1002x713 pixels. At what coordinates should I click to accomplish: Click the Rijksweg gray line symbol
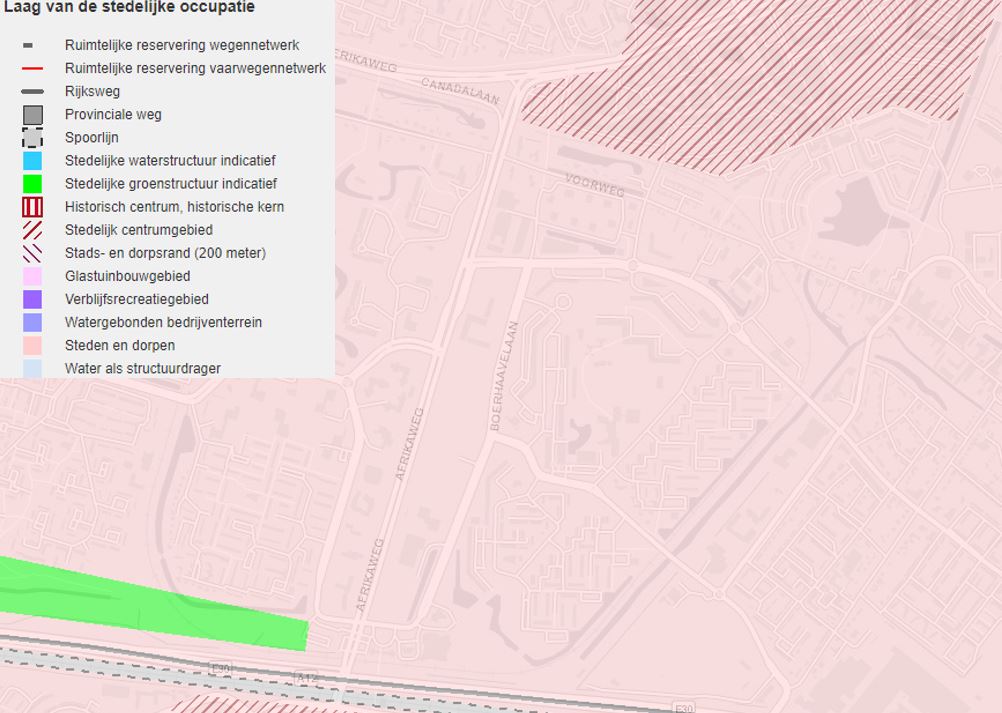click(x=32, y=92)
